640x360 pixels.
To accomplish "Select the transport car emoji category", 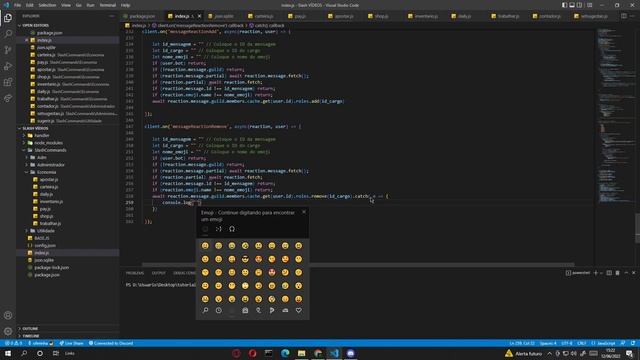I will [285, 311].
